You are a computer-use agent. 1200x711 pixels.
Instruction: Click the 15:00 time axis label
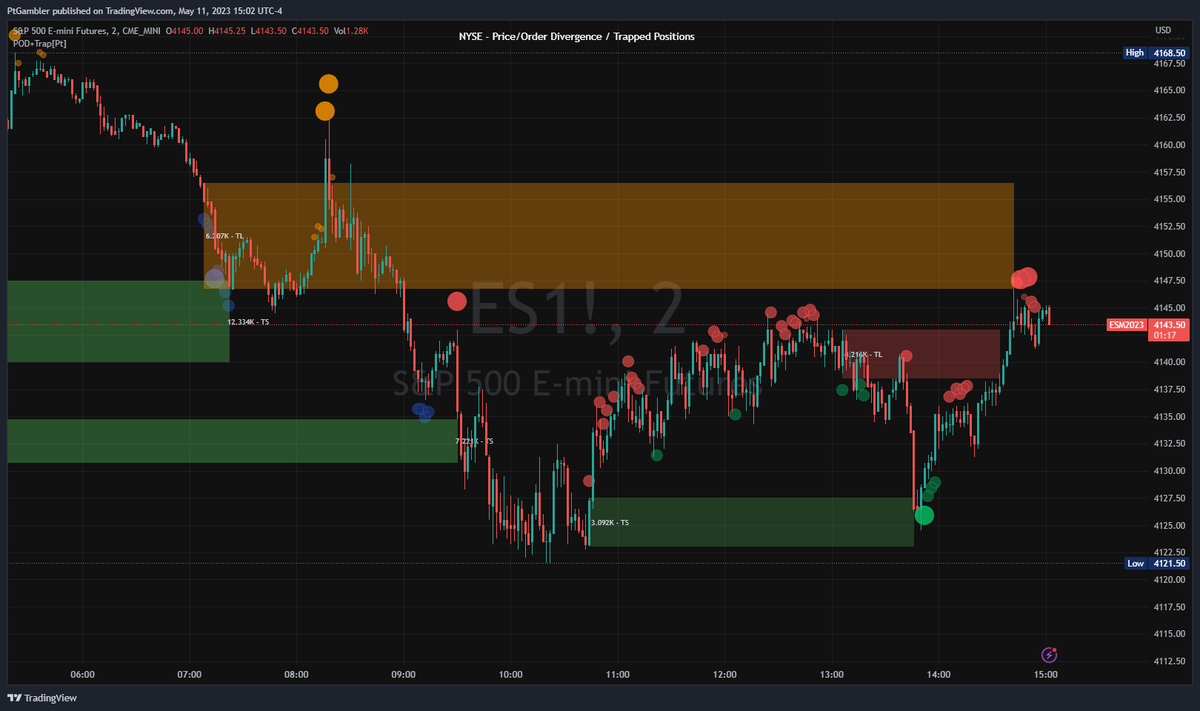pyautogui.click(x=1046, y=674)
